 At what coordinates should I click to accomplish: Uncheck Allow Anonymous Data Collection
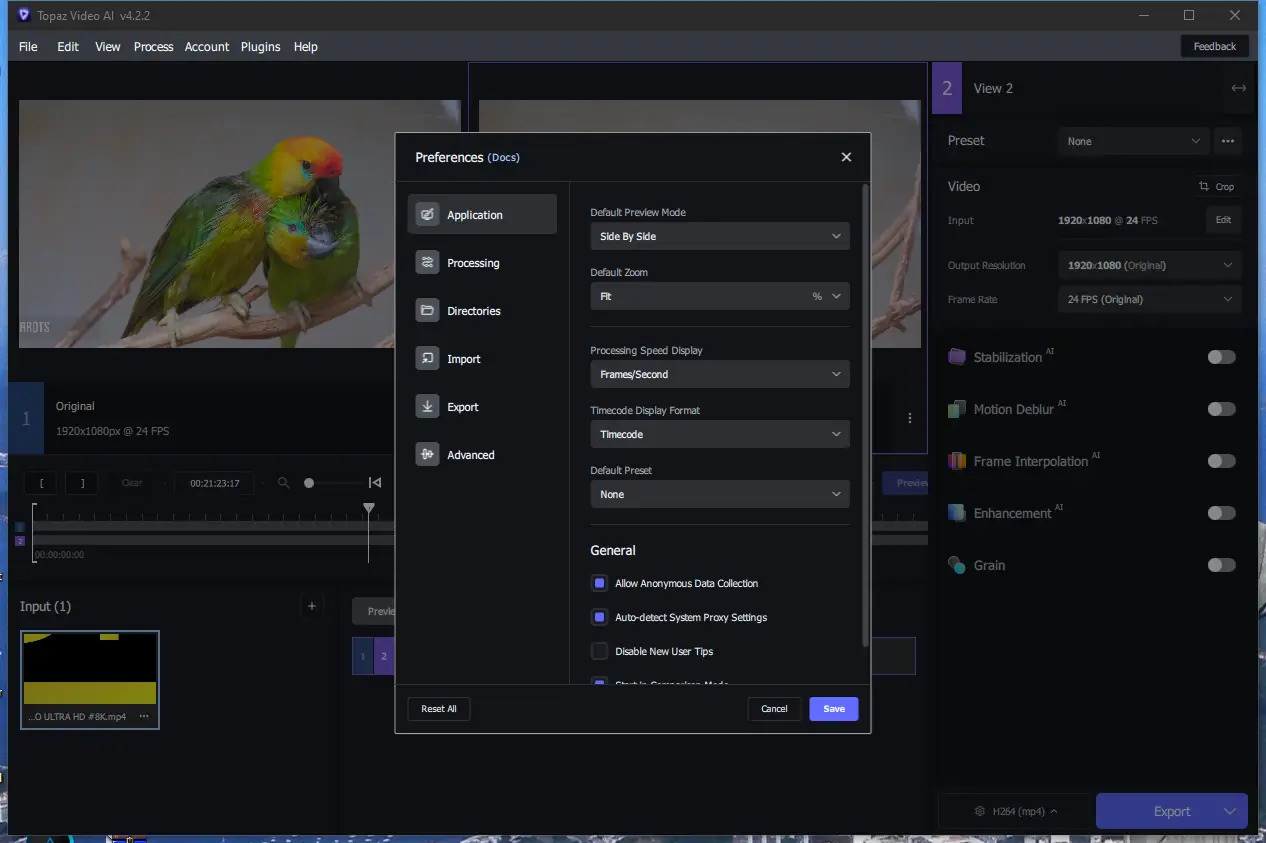[600, 583]
